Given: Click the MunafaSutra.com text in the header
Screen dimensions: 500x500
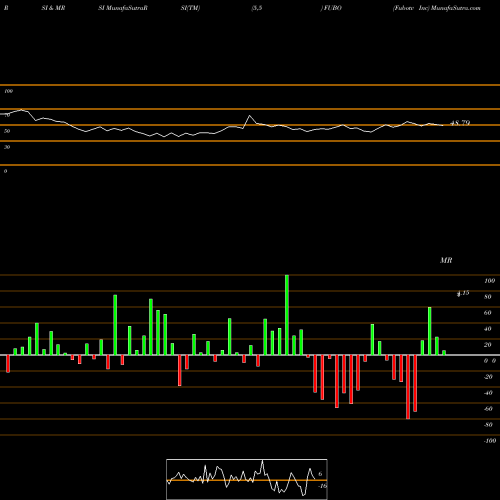Looking at the screenshot, I should [x=456, y=8].
